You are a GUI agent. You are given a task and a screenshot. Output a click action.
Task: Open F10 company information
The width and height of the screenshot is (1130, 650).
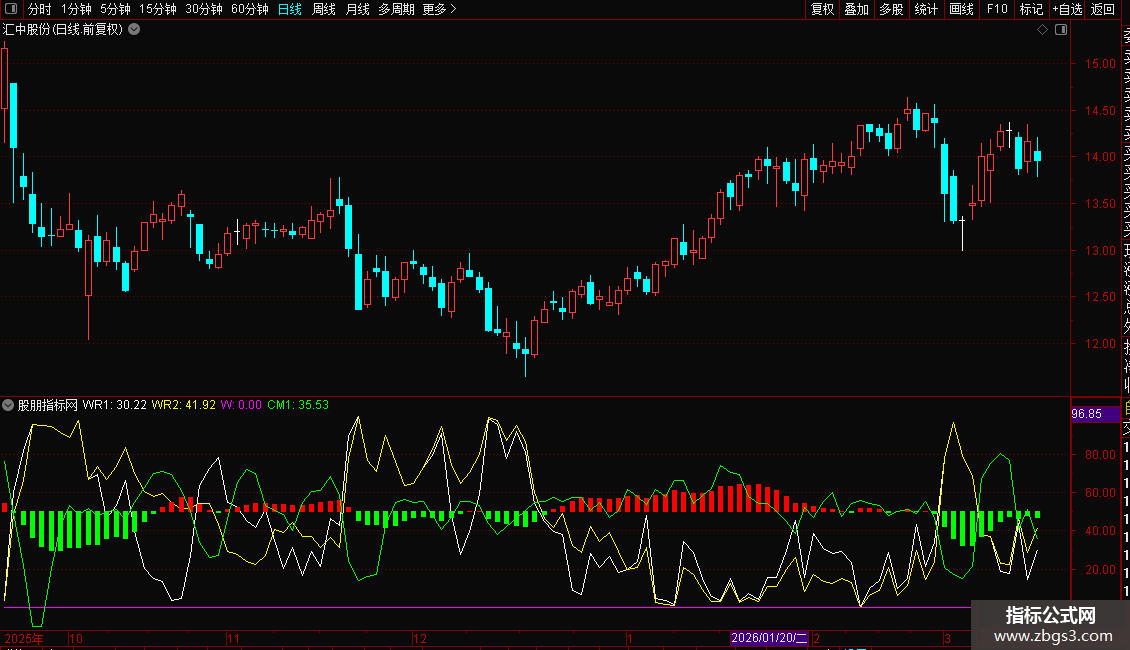point(997,10)
